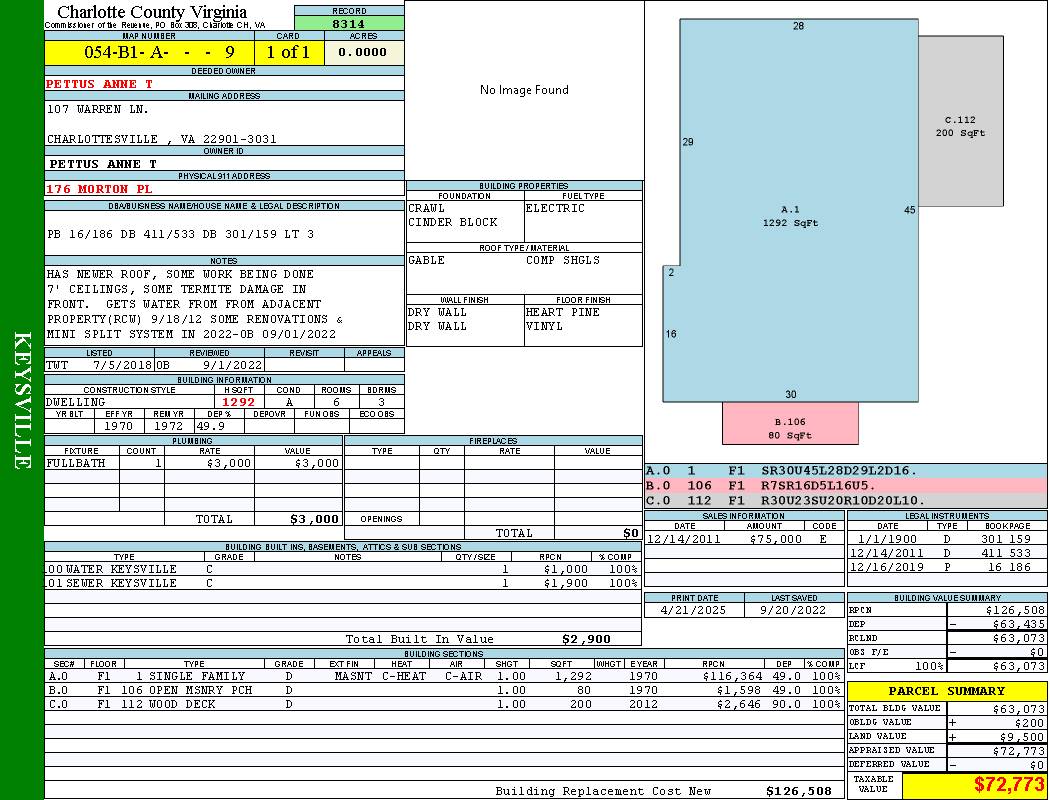Click the Building Replacement Cost New total
Image resolution: width=1050 pixels, height=800 pixels.
798,791
